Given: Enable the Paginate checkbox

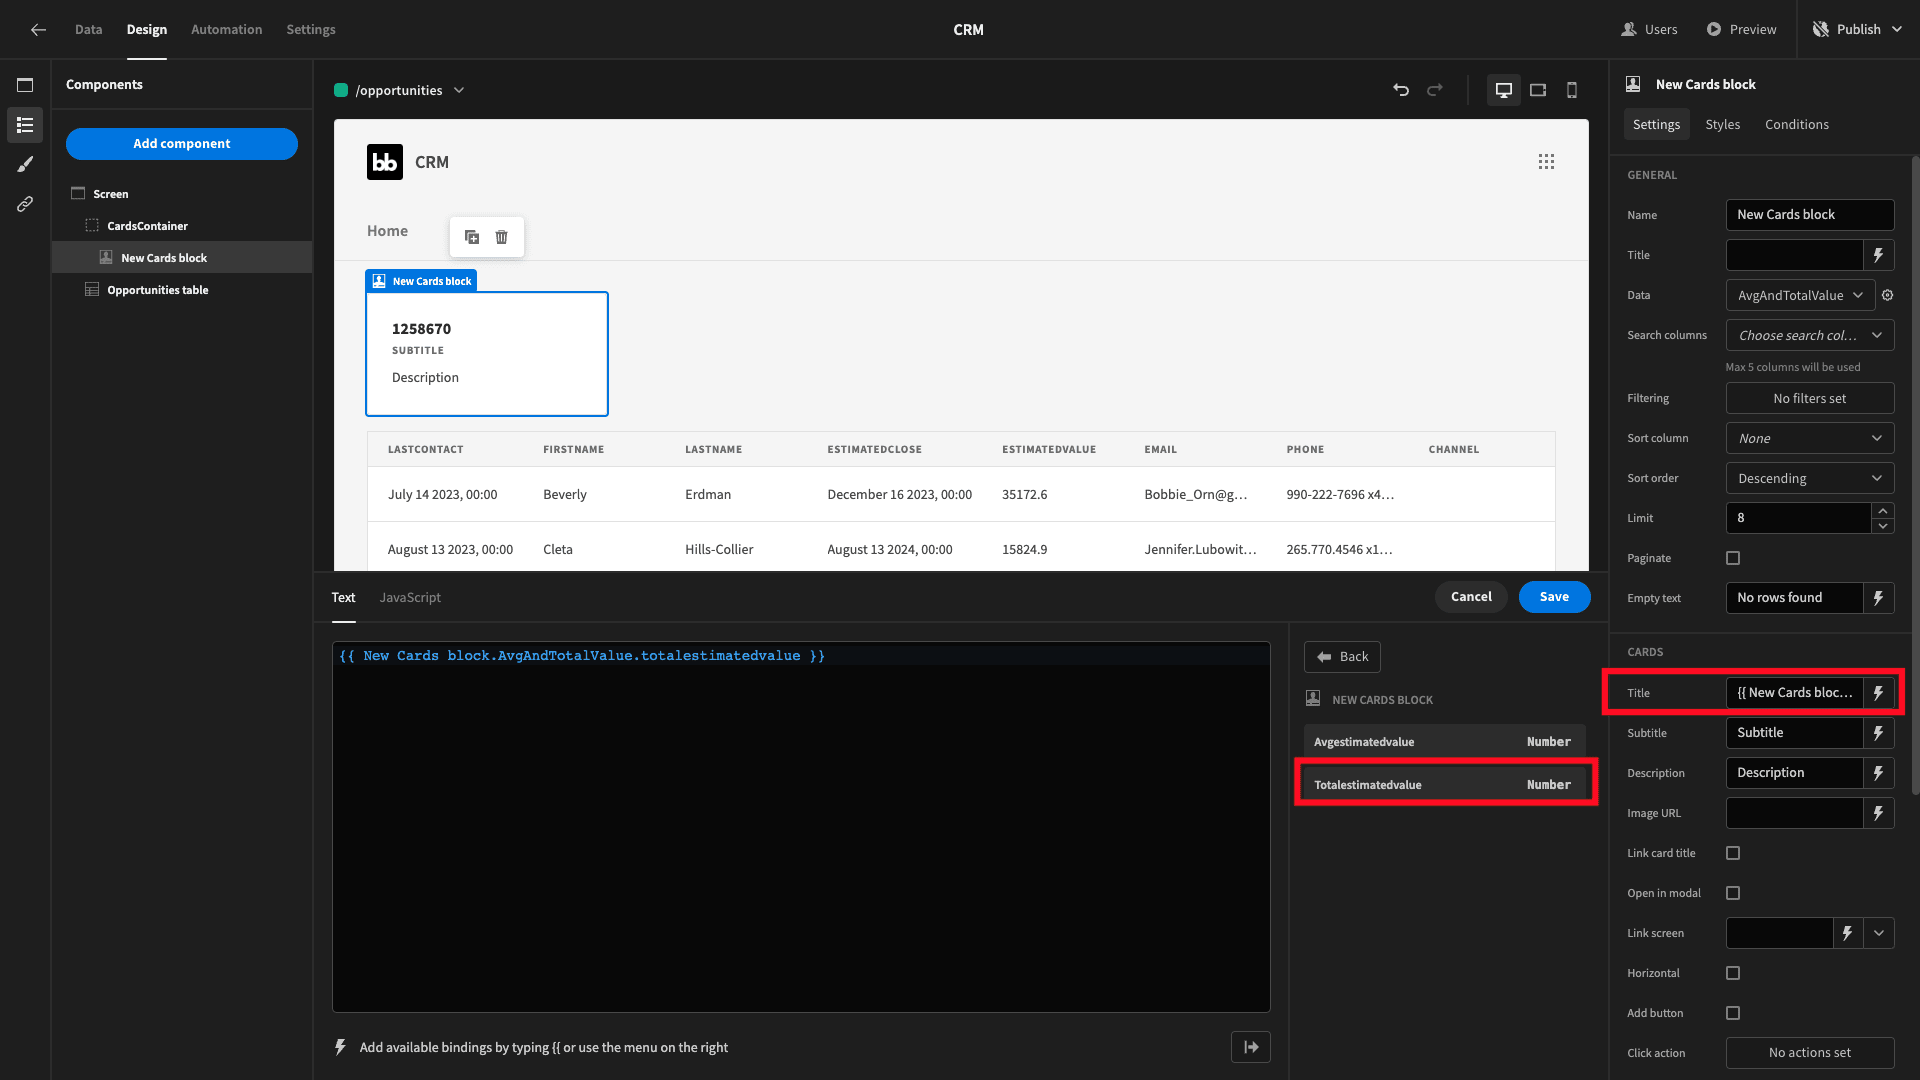Looking at the screenshot, I should click(x=1733, y=558).
